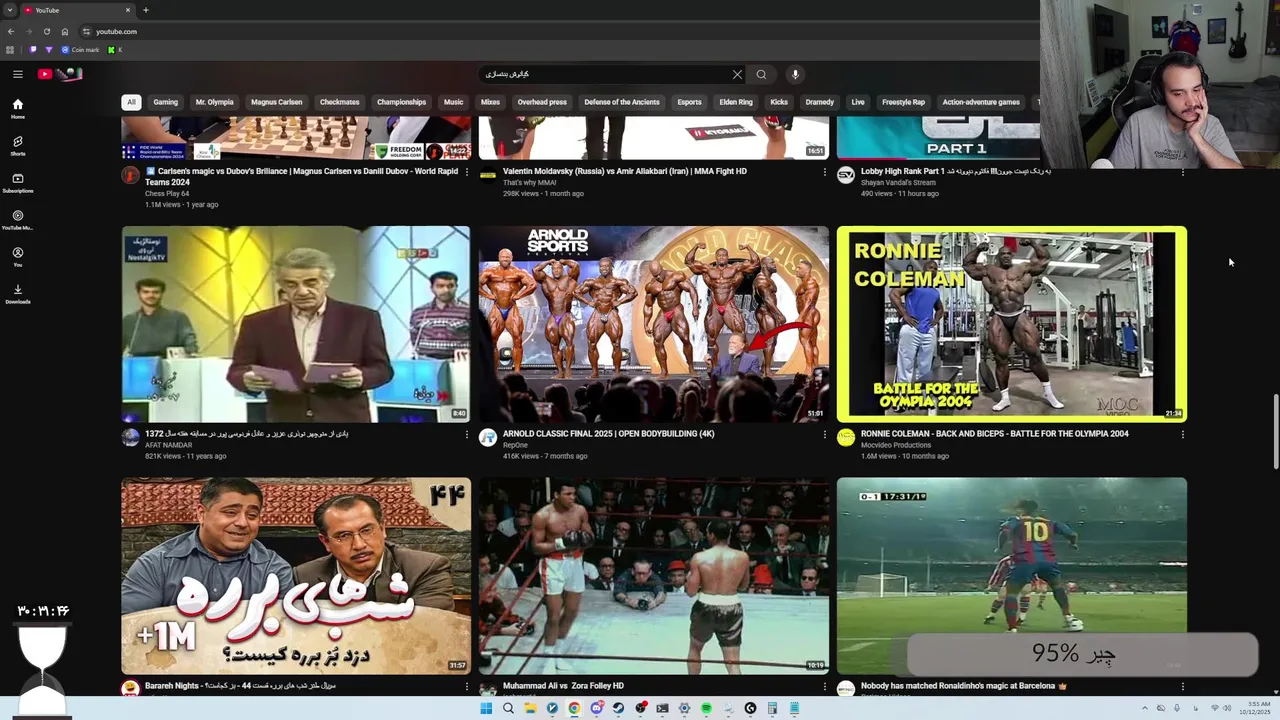The image size is (1280, 720).
Task: Open more options for Ronnie Coleman video
Action: pos(1183,435)
